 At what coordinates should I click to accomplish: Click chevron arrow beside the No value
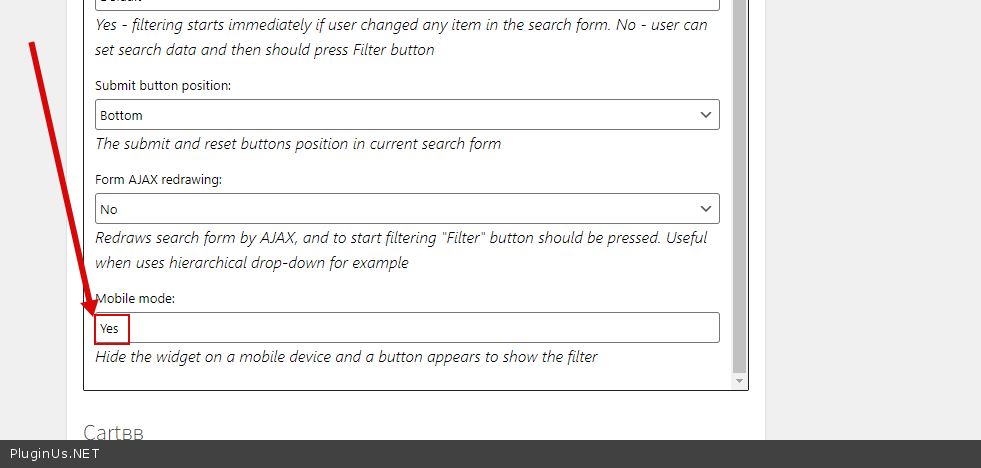[707, 209]
